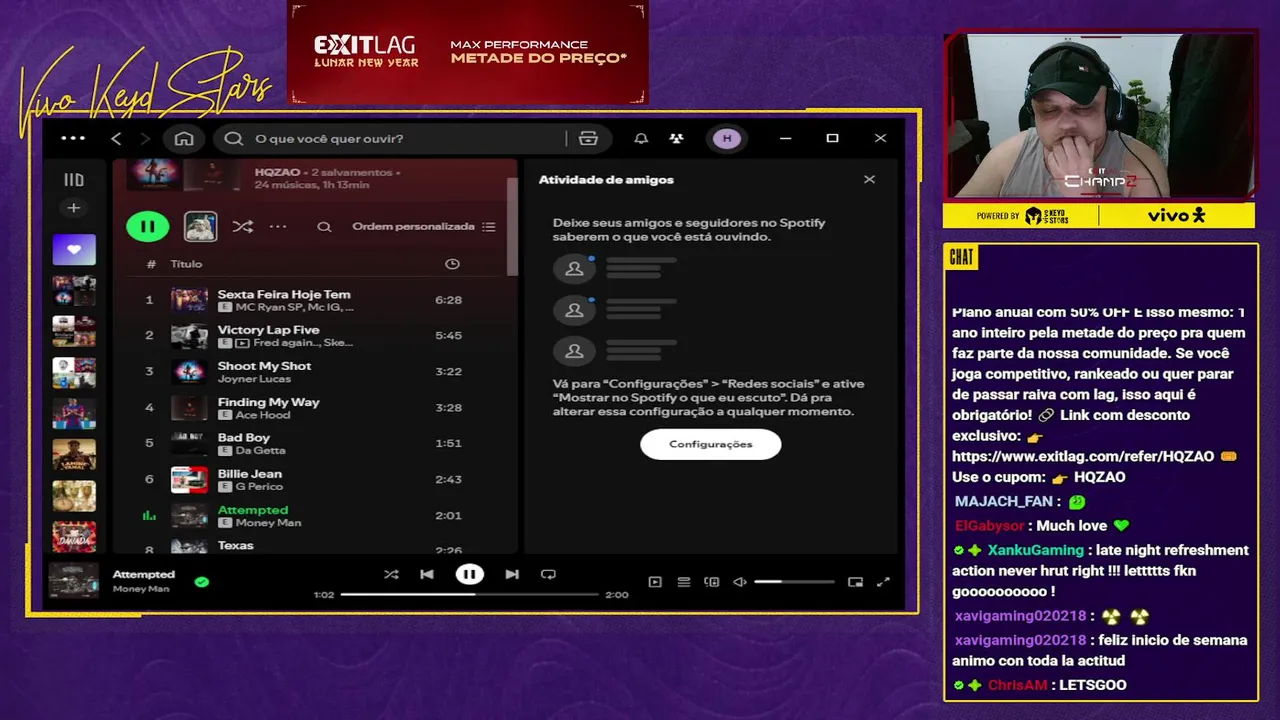Open artist link 'G Perico'
1280x720 pixels.
point(259,487)
